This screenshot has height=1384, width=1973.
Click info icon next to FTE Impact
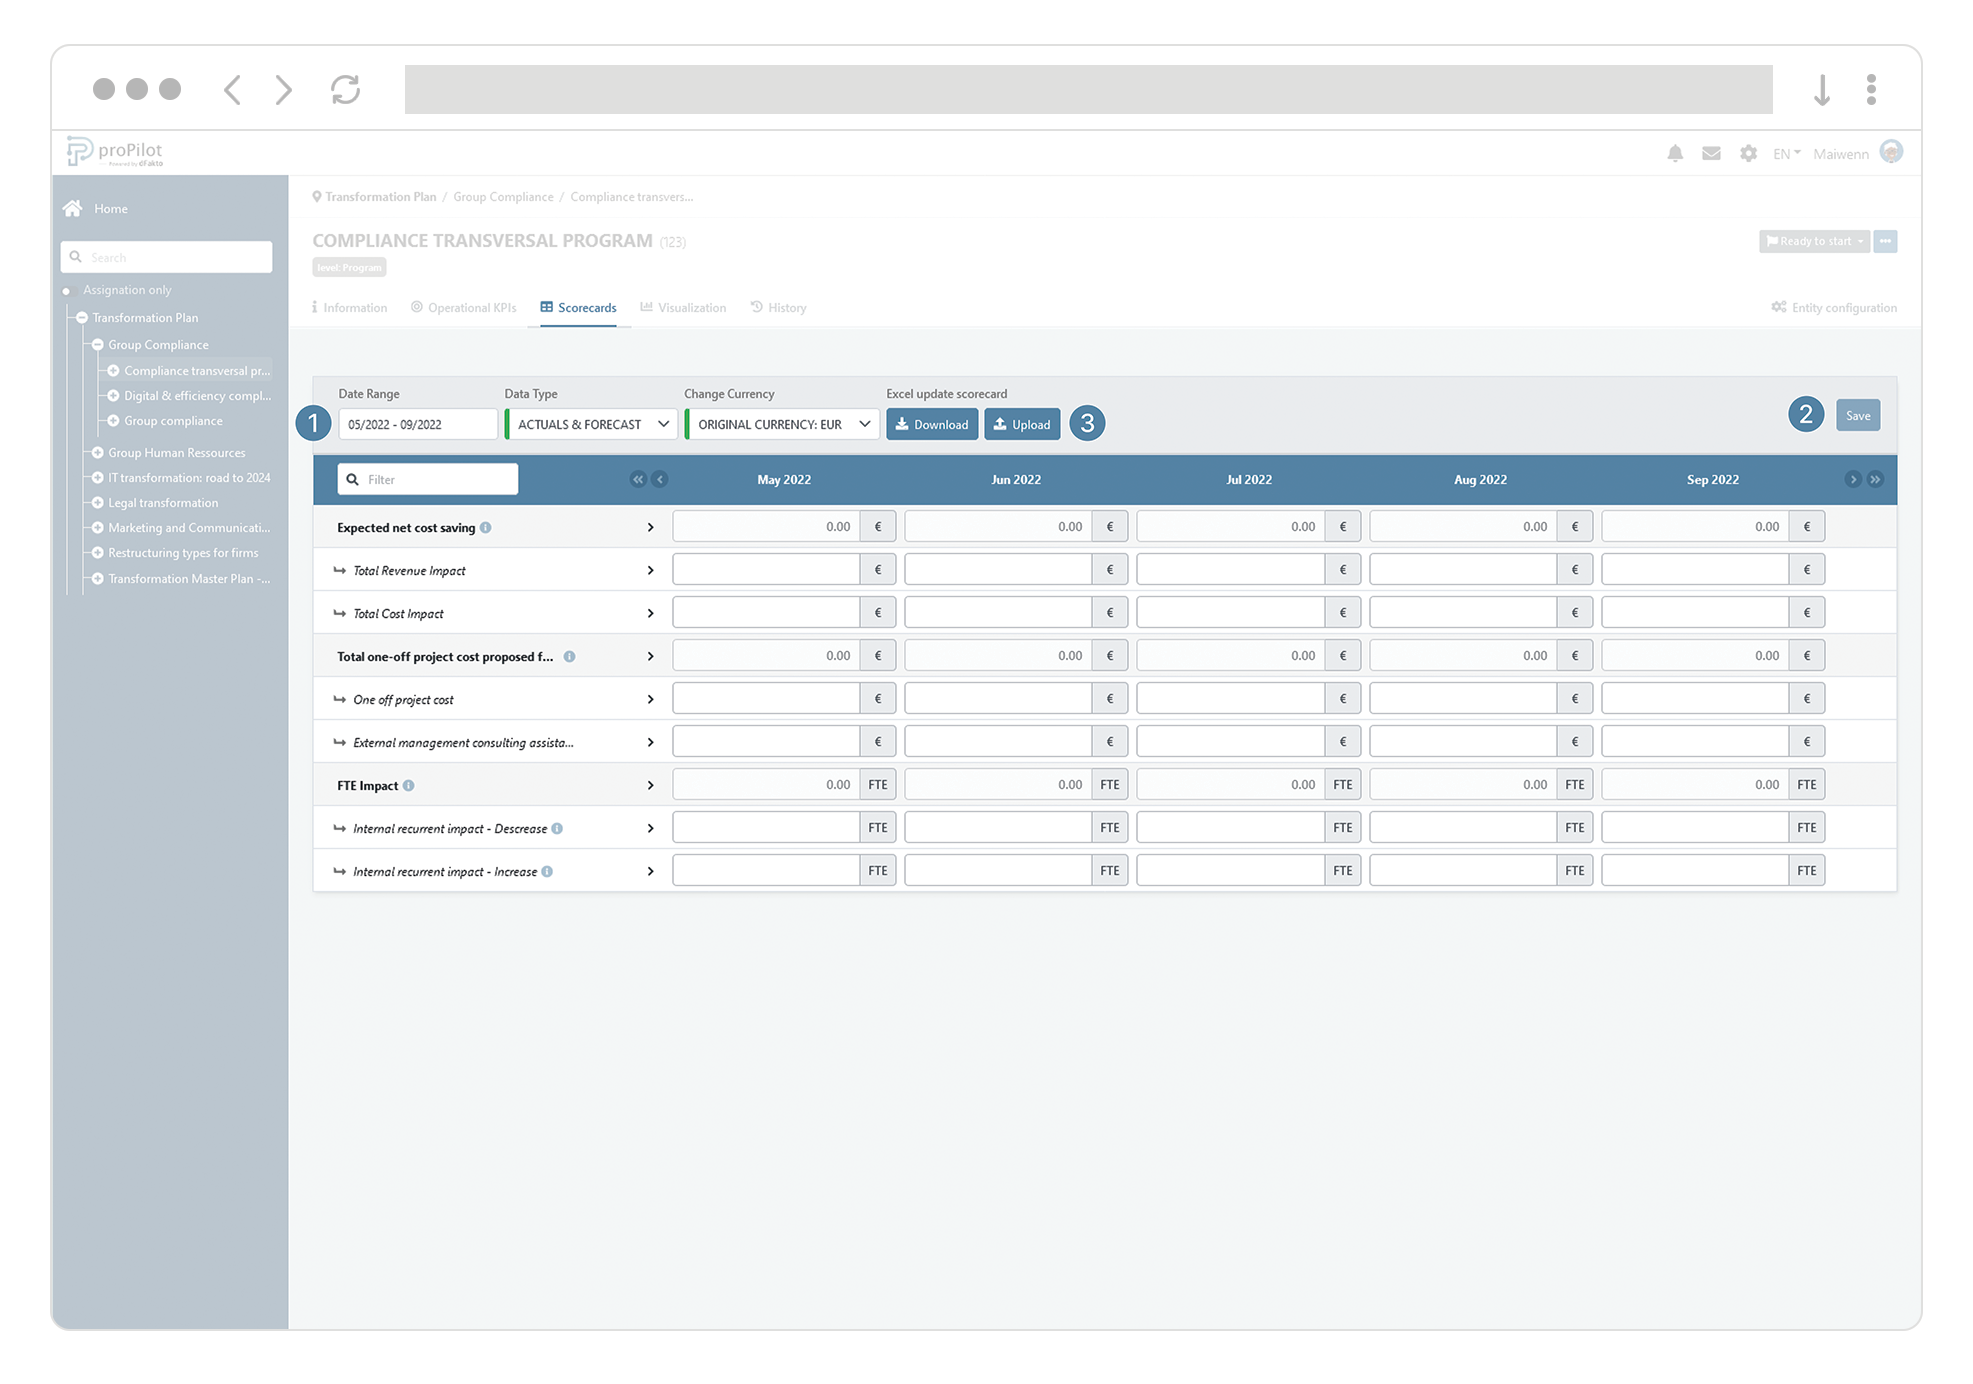click(x=409, y=785)
